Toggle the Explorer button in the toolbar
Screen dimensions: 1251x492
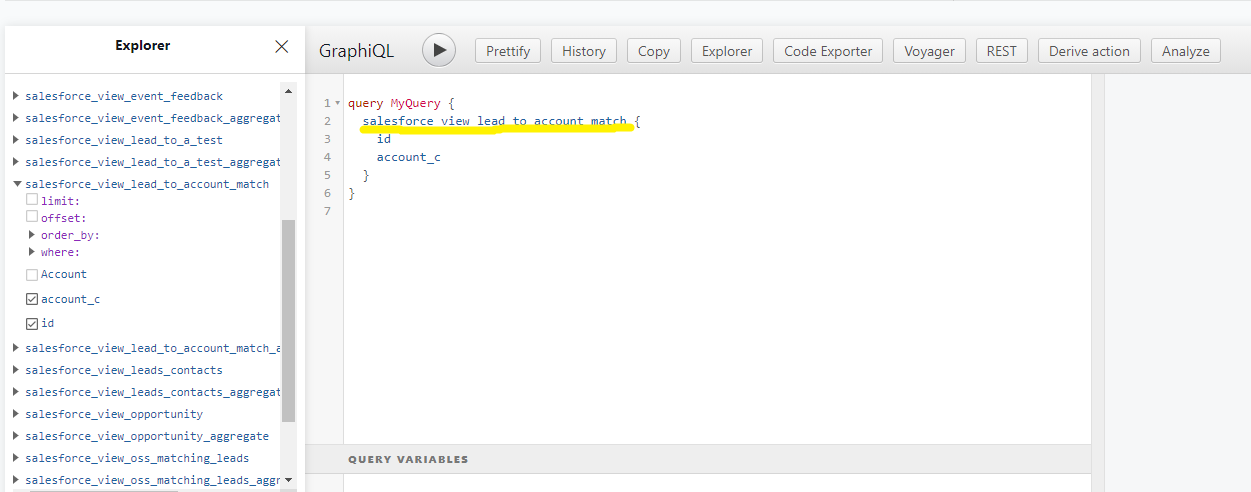[727, 51]
